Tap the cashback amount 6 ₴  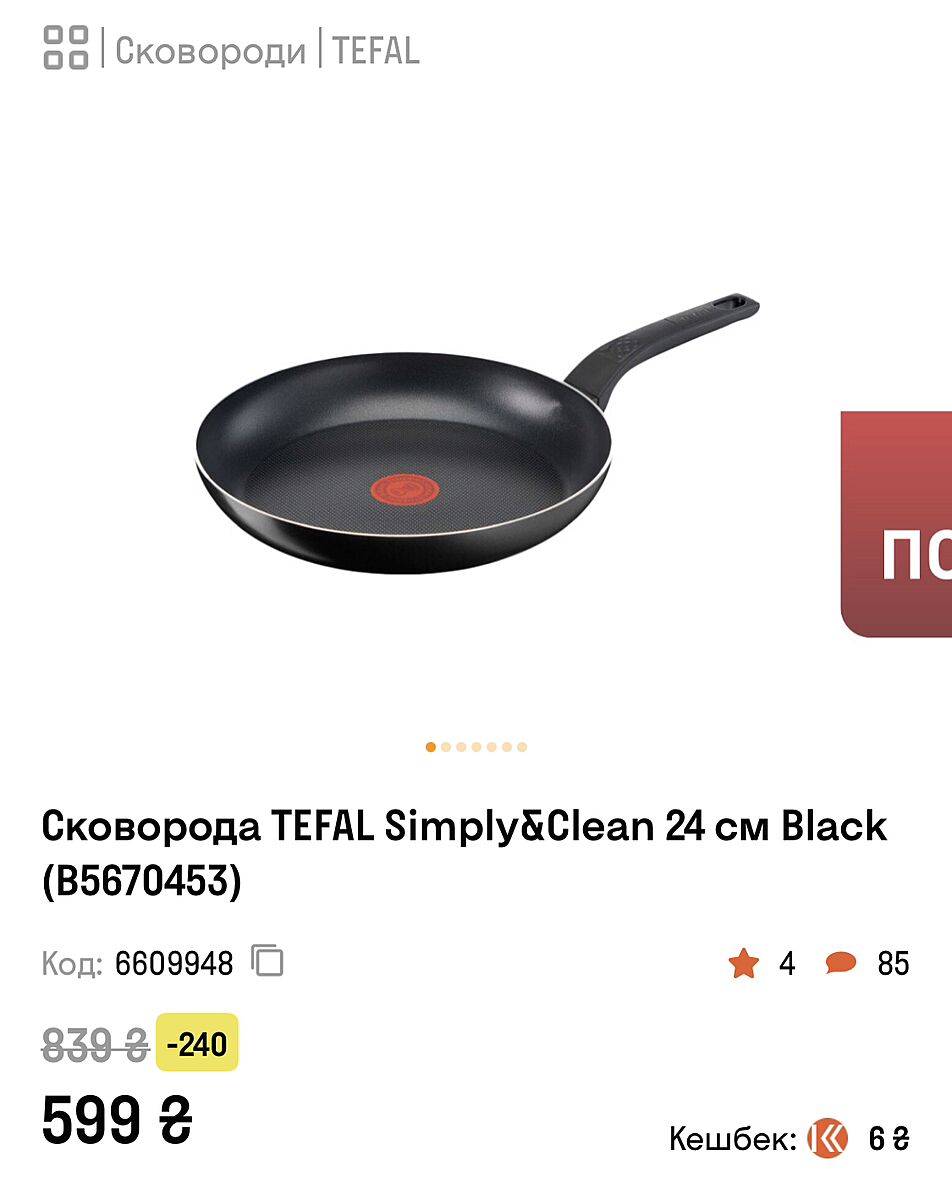[x=889, y=1139]
